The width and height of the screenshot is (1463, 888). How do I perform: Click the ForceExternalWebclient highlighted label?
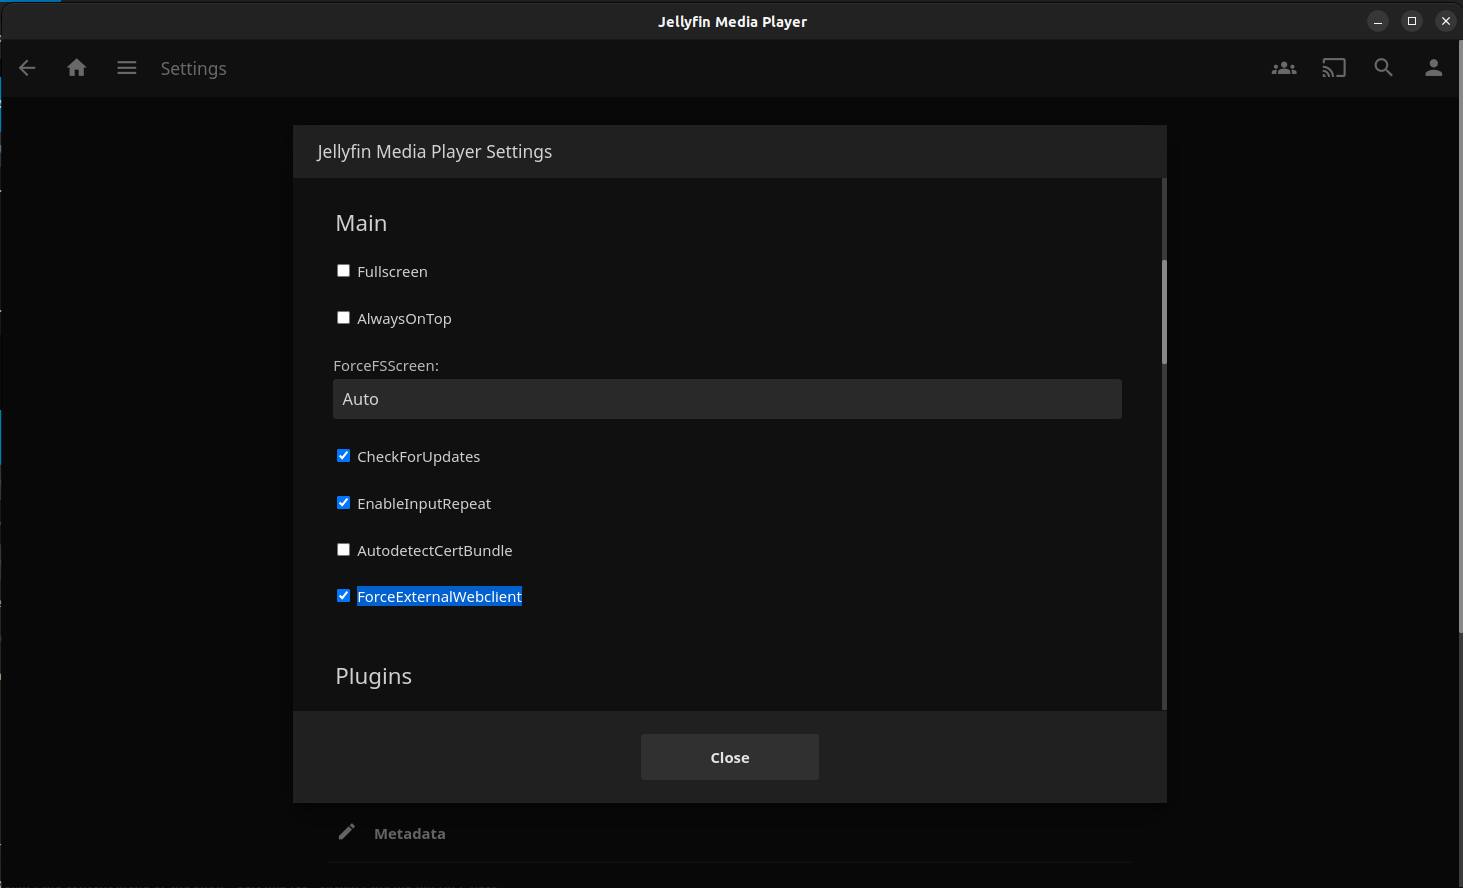pyautogui.click(x=439, y=597)
